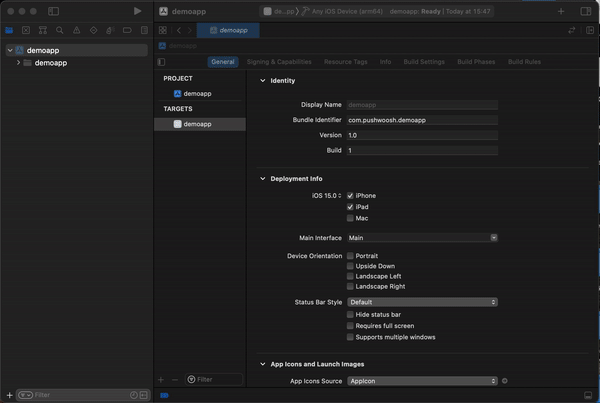The image size is (600, 403).
Task: Enable Portrait device orientation
Action: [x=350, y=256]
